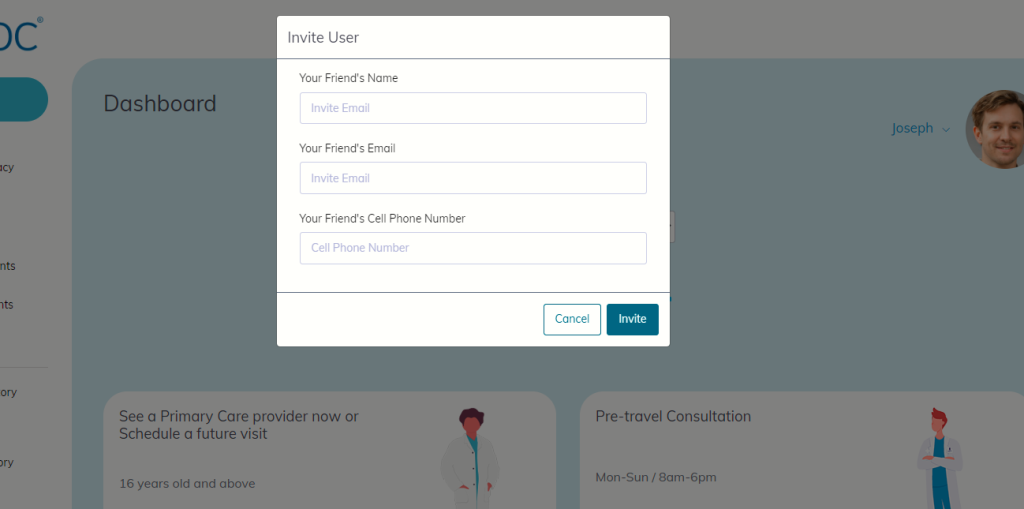This screenshot has width=1024, height=509.
Task: Click the Mon-Sun / 8am-6pm hours text
Action: (x=656, y=478)
